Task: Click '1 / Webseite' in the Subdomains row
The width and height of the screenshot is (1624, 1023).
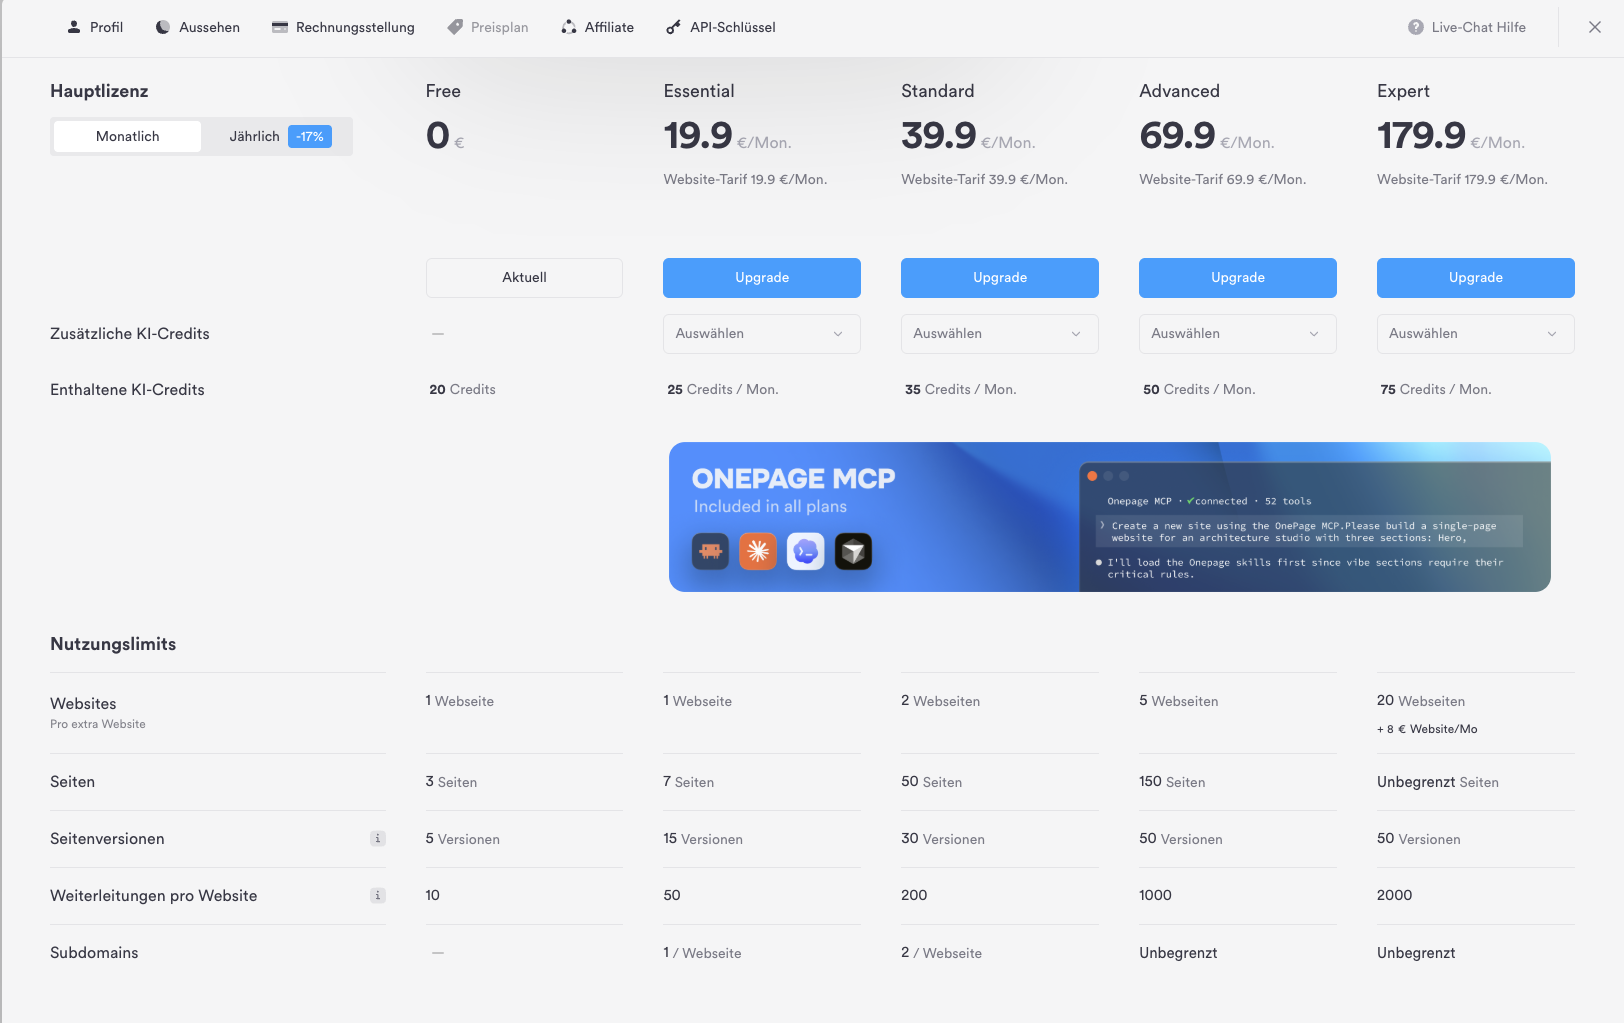Action: tap(702, 953)
